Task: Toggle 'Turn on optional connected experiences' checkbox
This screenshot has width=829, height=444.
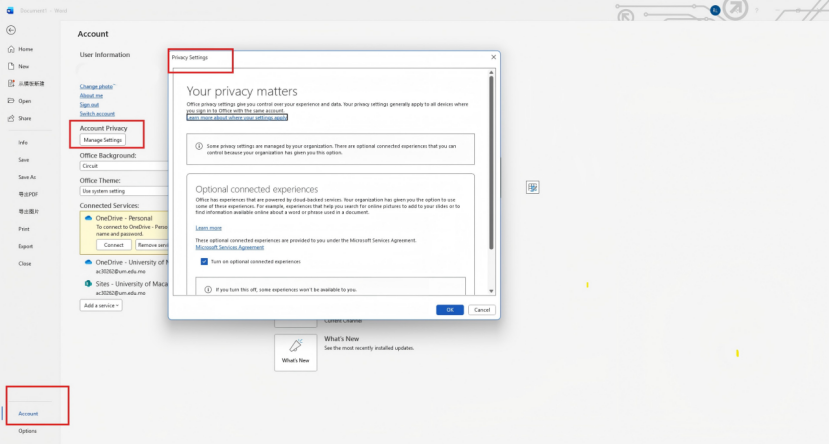Action: pyautogui.click(x=204, y=262)
